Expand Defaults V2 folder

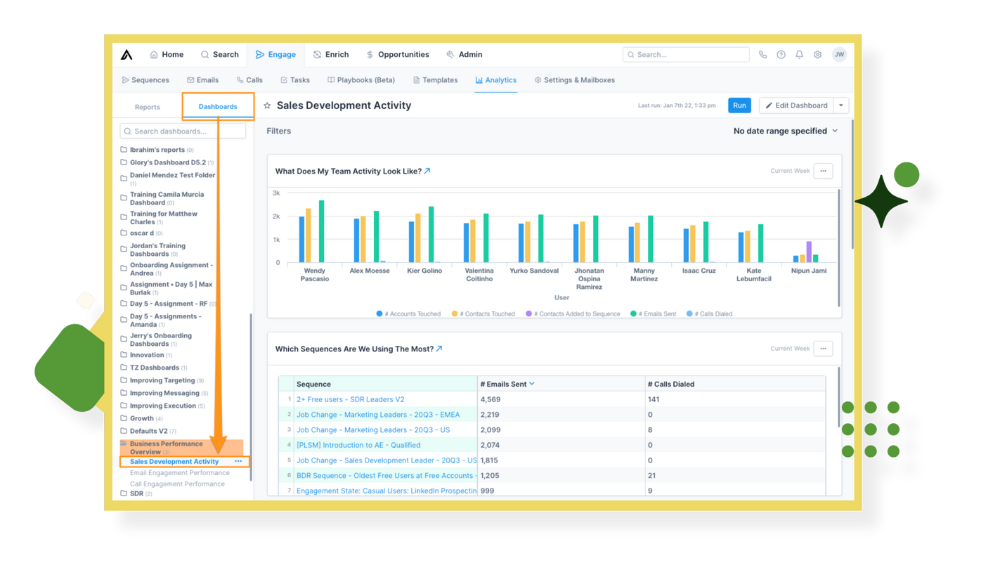[149, 432]
